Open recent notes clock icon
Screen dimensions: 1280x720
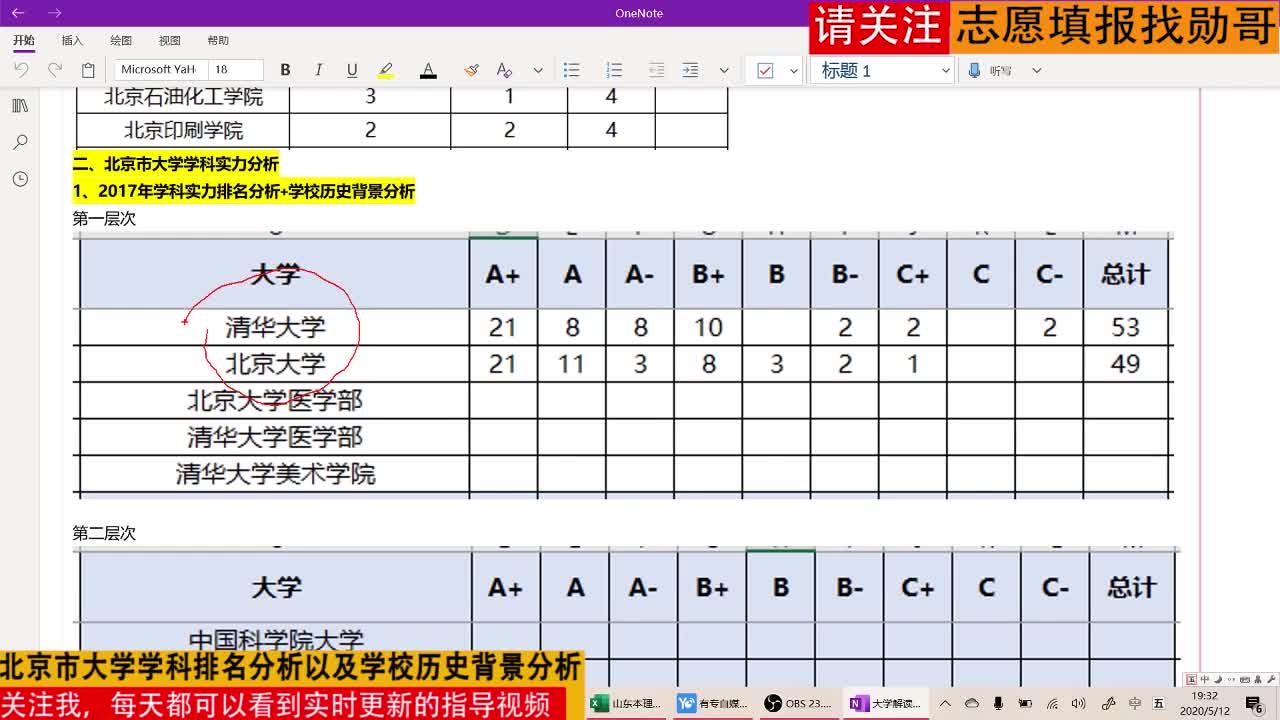point(20,179)
